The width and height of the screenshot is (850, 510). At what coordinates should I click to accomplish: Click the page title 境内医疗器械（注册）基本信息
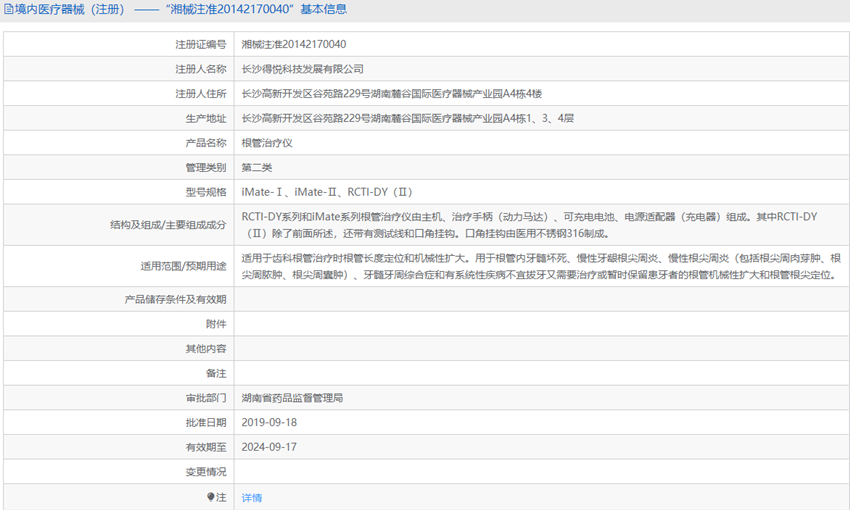(181, 9)
